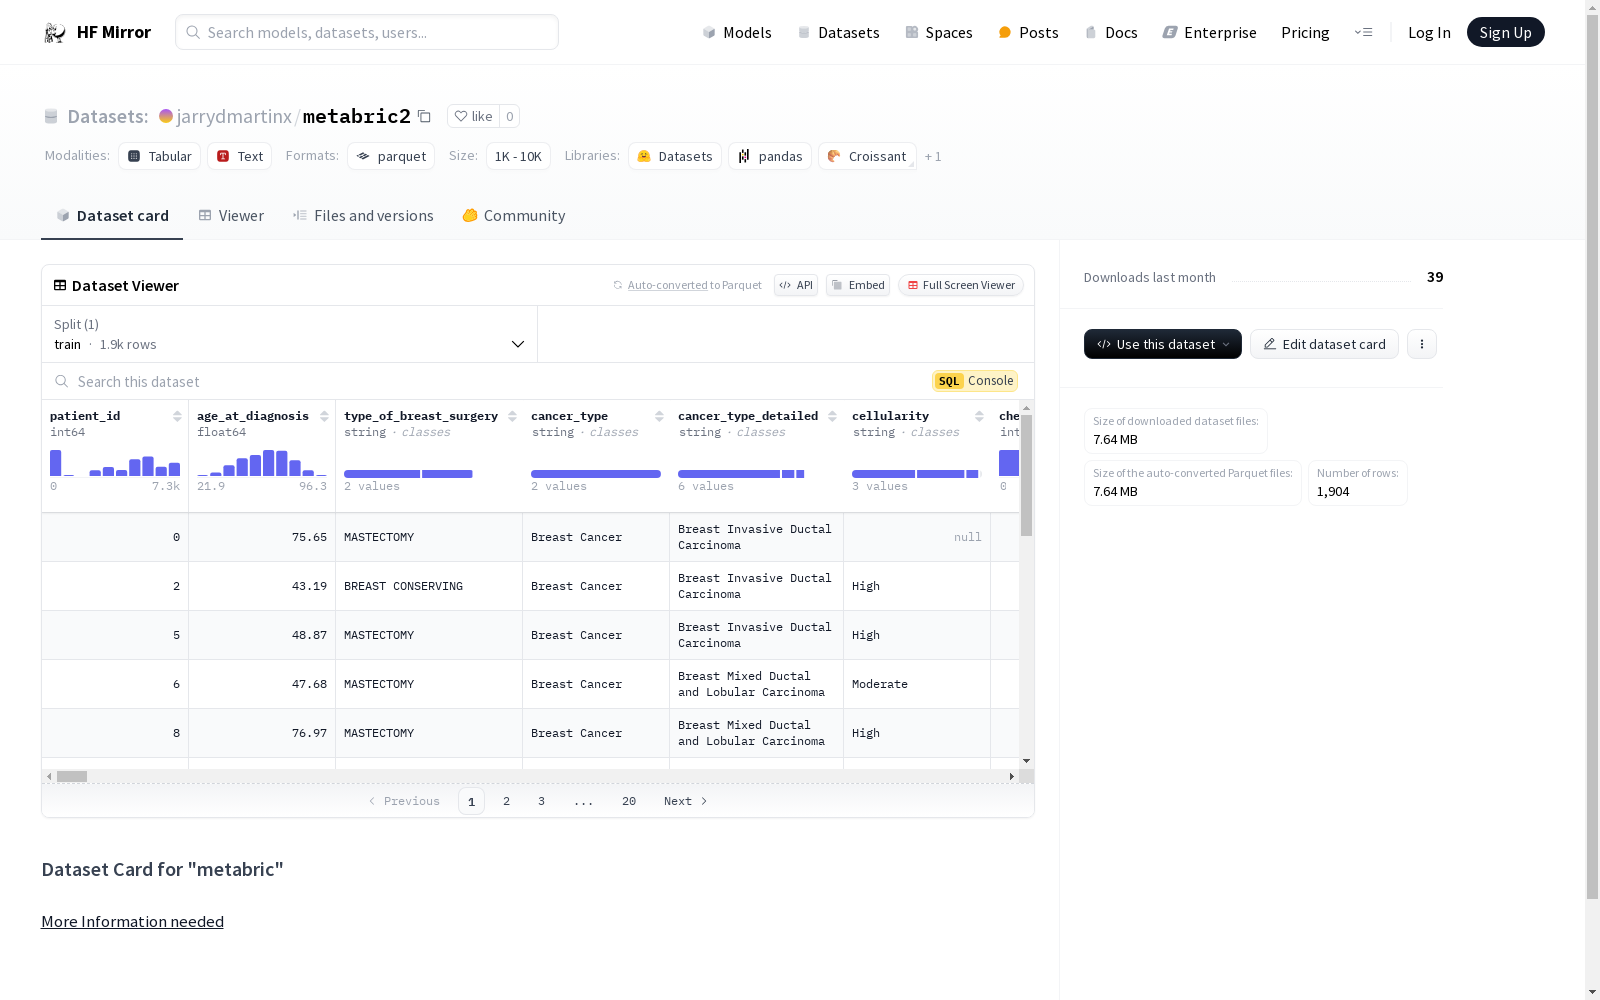
Task: Click Log In
Action: click(1429, 33)
